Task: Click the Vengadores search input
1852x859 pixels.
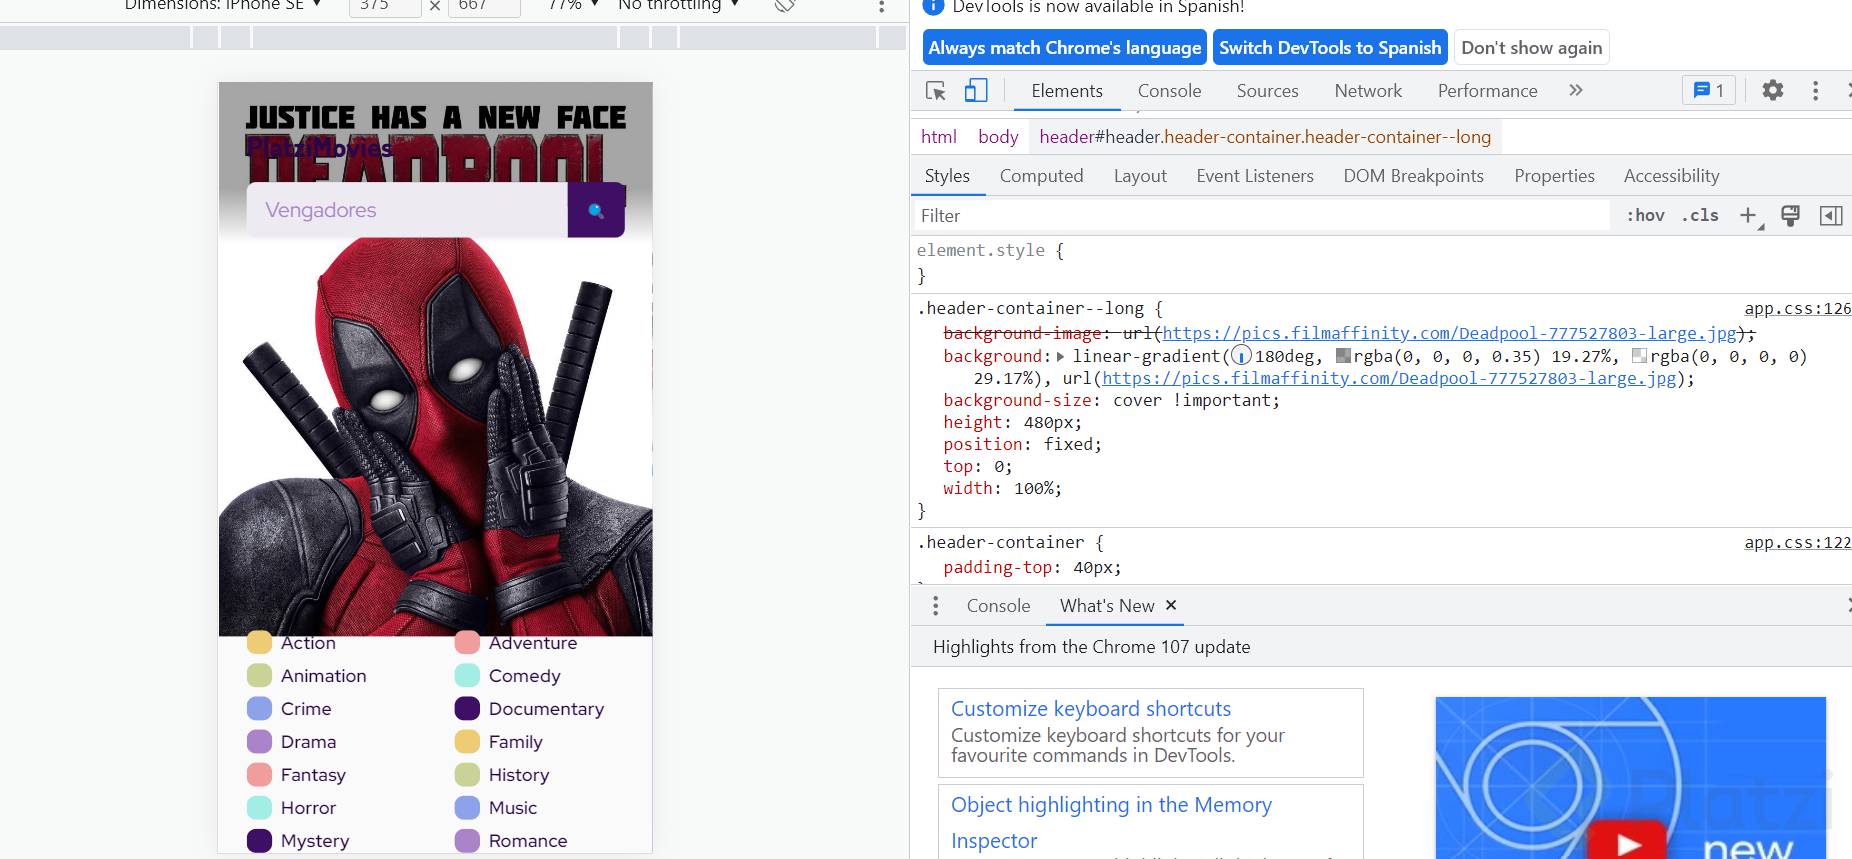Action: coord(407,210)
